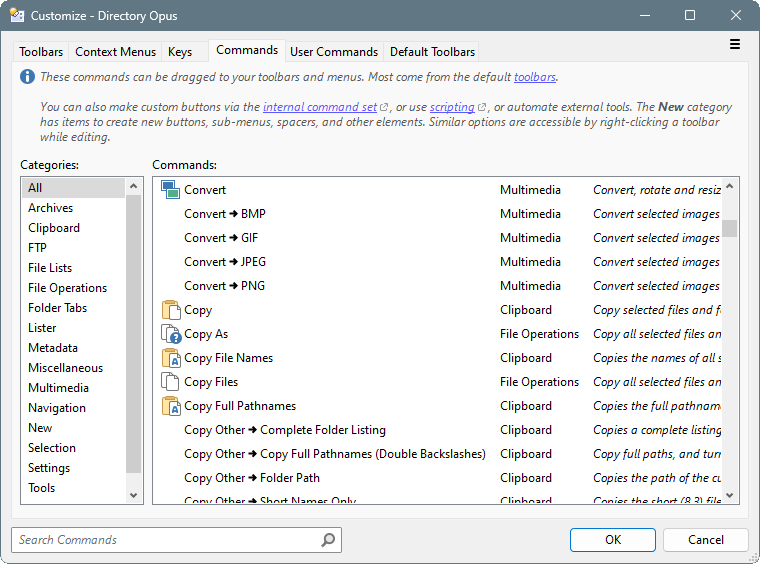Select the Folder Tabs category
This screenshot has height=564, width=760.
click(x=73, y=308)
